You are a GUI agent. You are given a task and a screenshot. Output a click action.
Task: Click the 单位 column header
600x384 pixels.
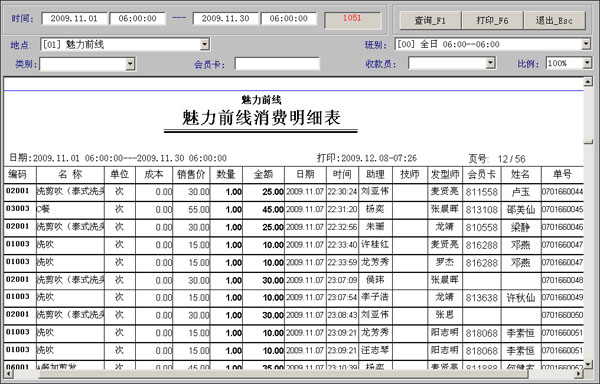coord(120,174)
